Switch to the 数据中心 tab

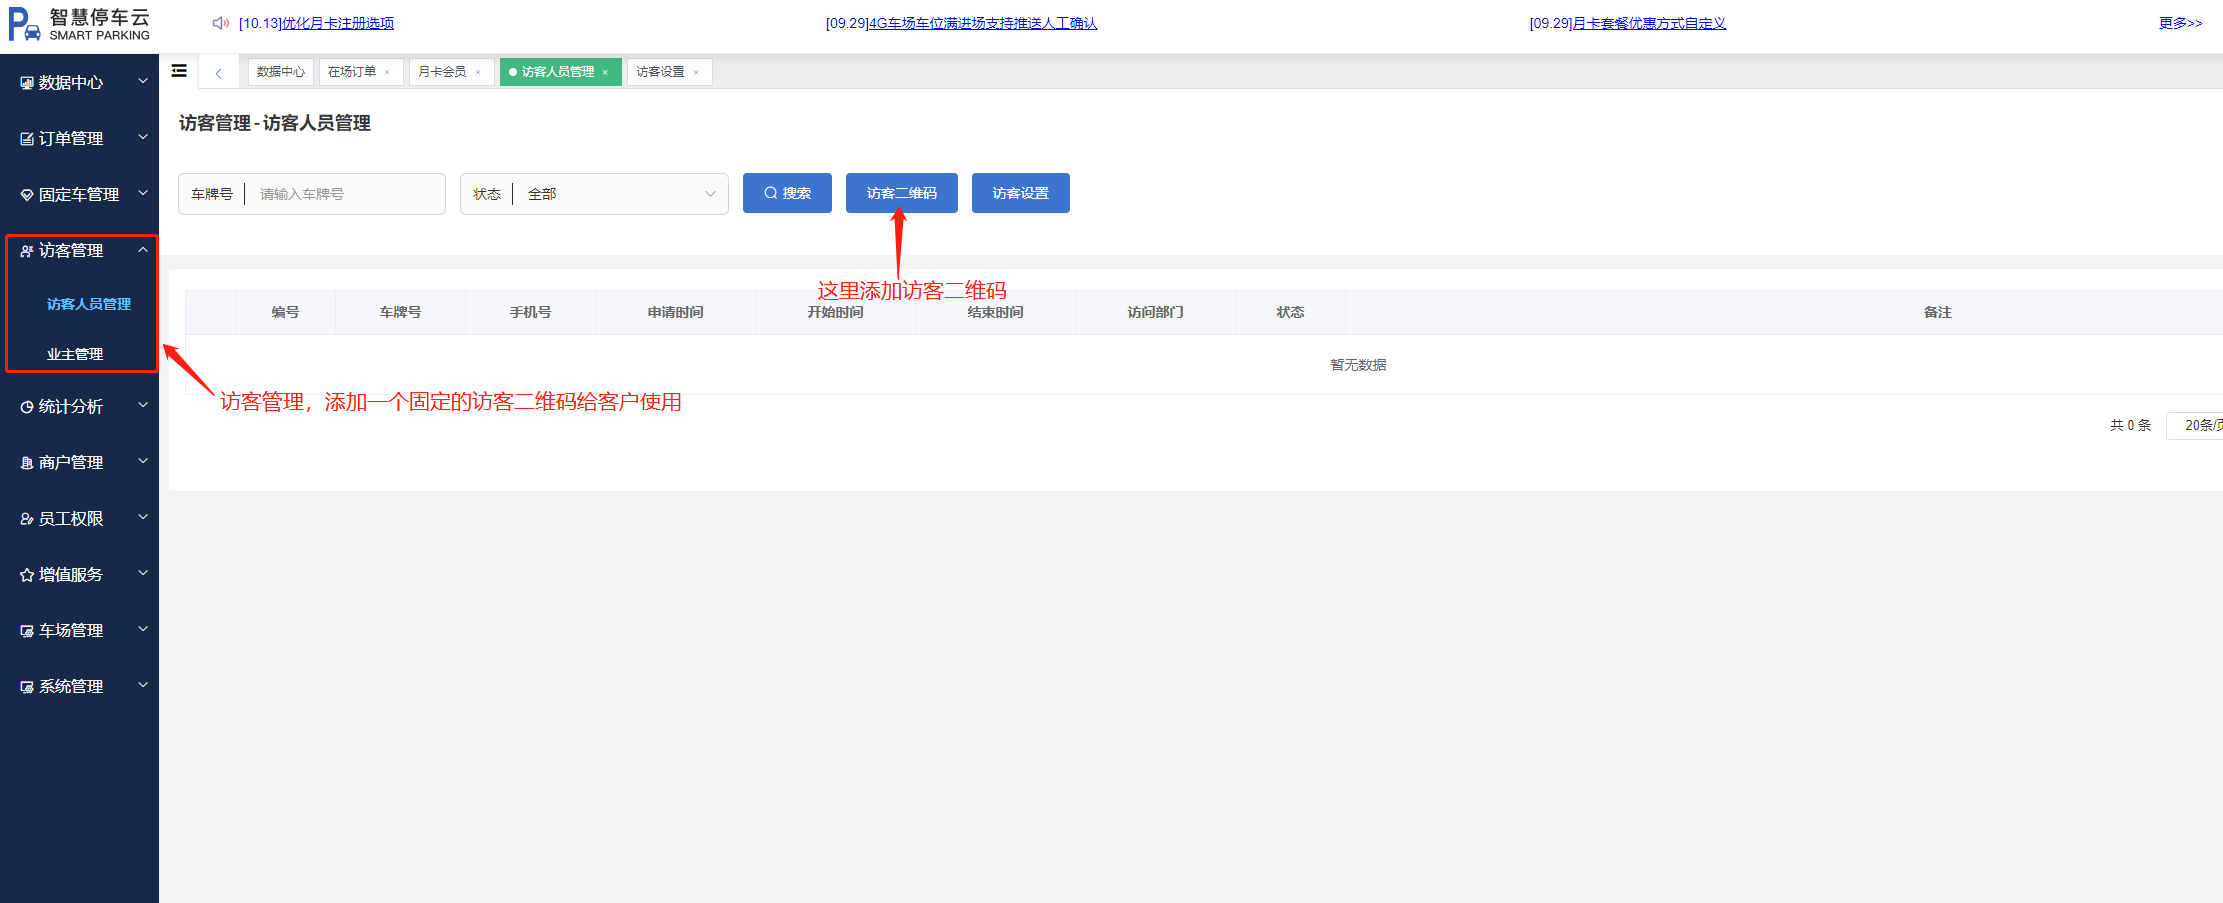(281, 72)
